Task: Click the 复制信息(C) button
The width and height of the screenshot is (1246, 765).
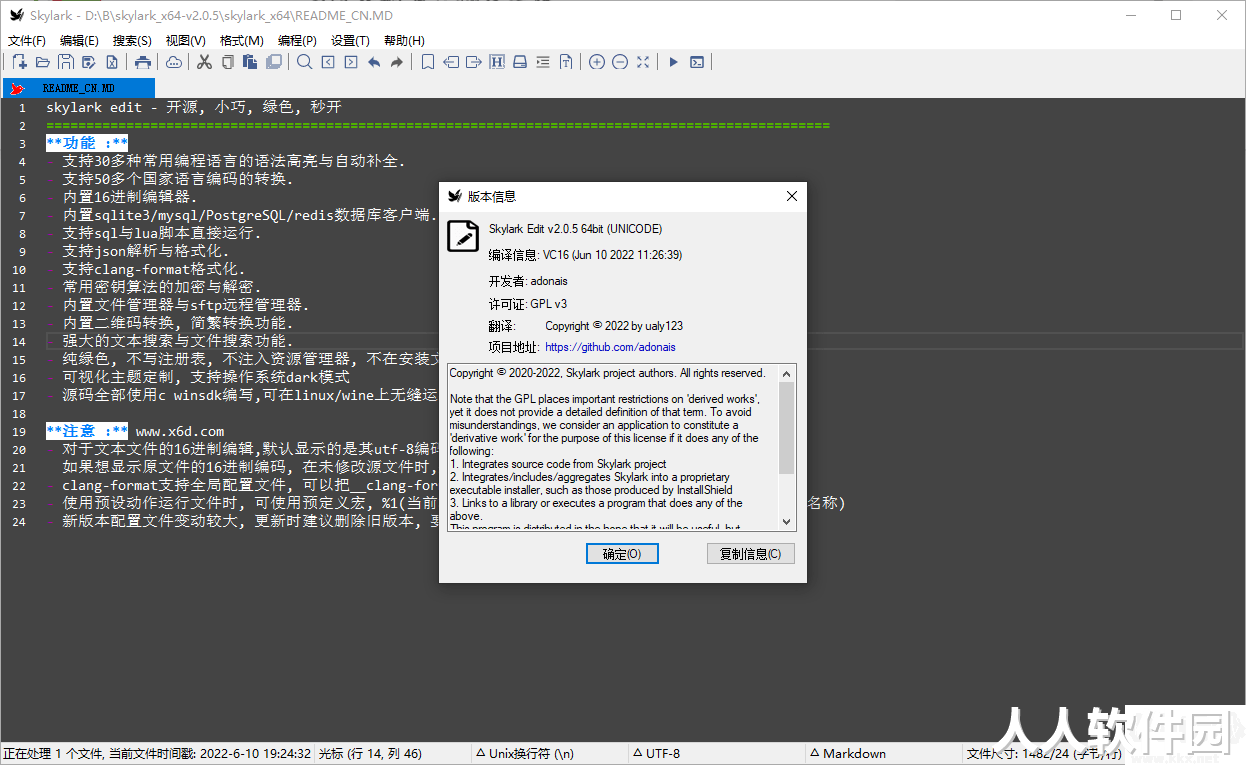Action: click(751, 554)
